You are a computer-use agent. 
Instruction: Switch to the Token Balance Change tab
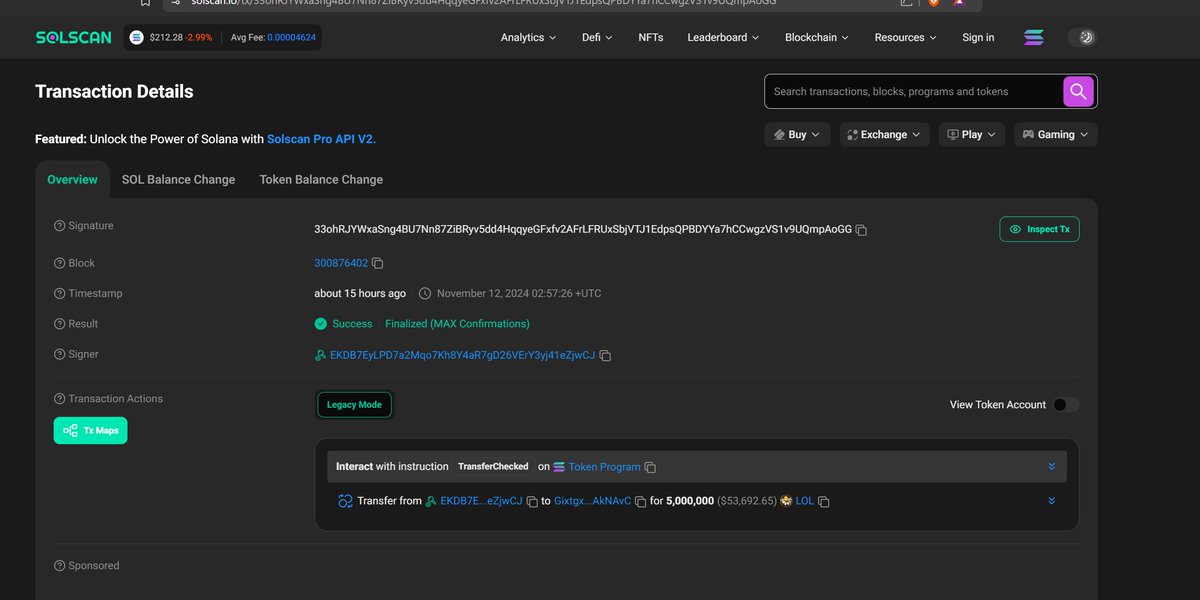[x=321, y=180]
